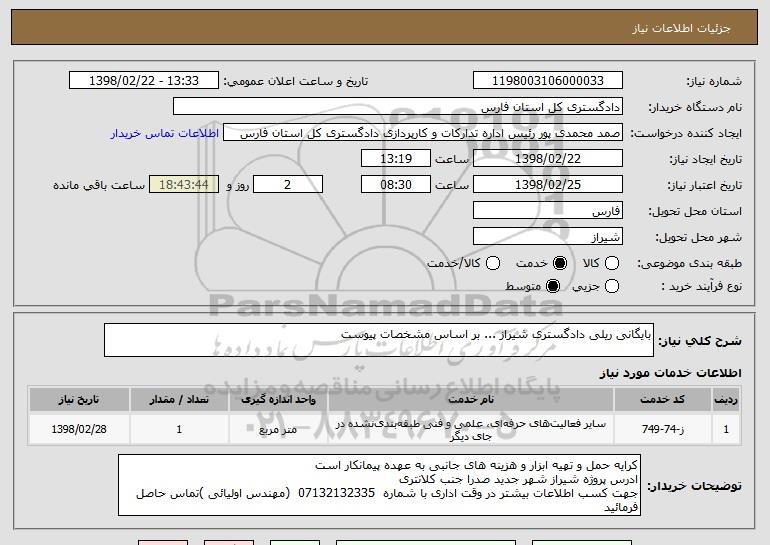Click the creation time field 13:19
Viewport: 770px width, 545px height.
[x=396, y=159]
